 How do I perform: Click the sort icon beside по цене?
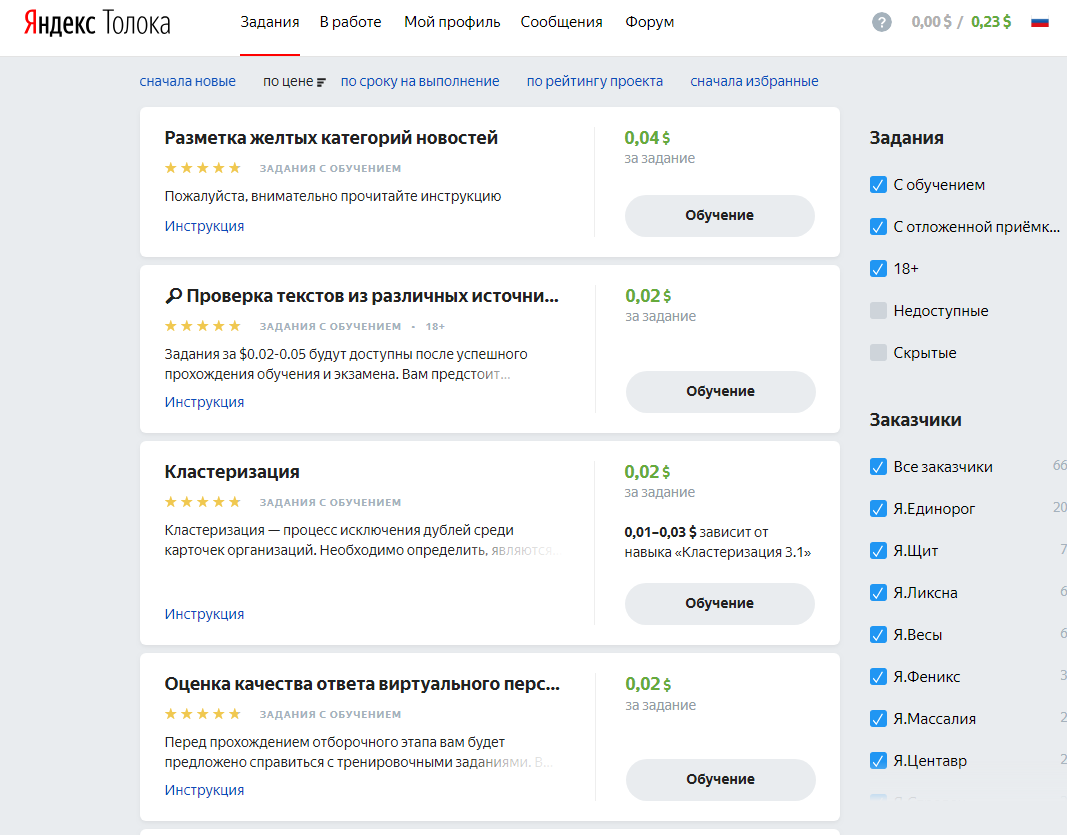321,82
